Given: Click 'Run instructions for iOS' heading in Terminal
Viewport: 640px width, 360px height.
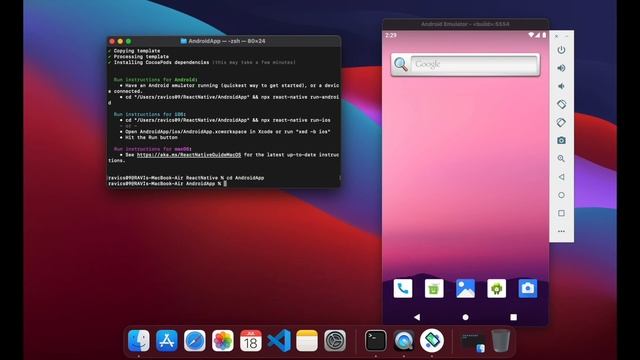Looking at the screenshot, I should coord(150,114).
